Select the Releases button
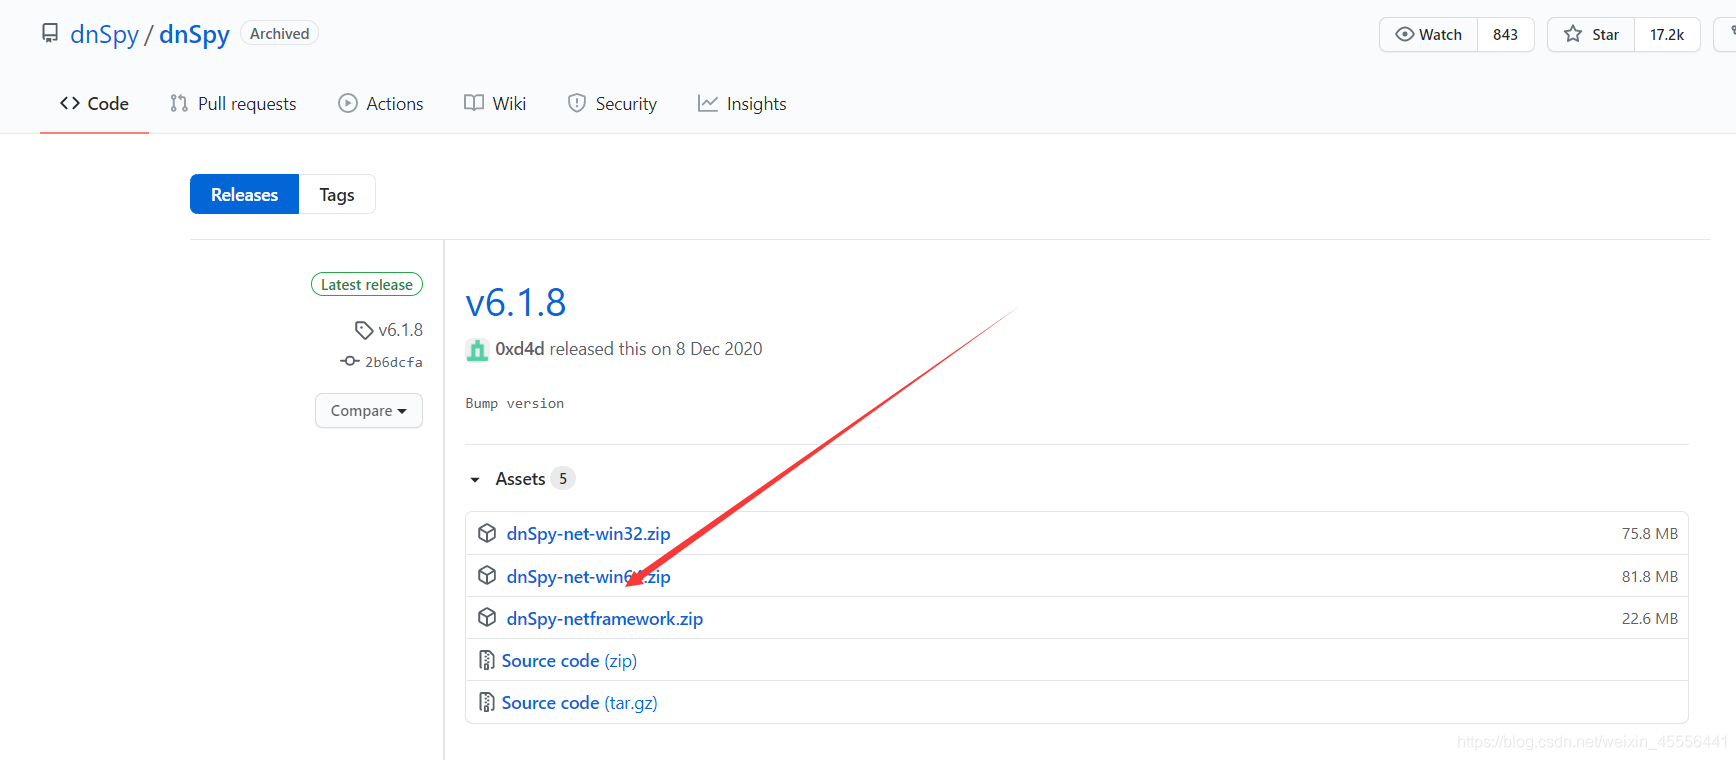The image size is (1736, 760). pos(244,194)
